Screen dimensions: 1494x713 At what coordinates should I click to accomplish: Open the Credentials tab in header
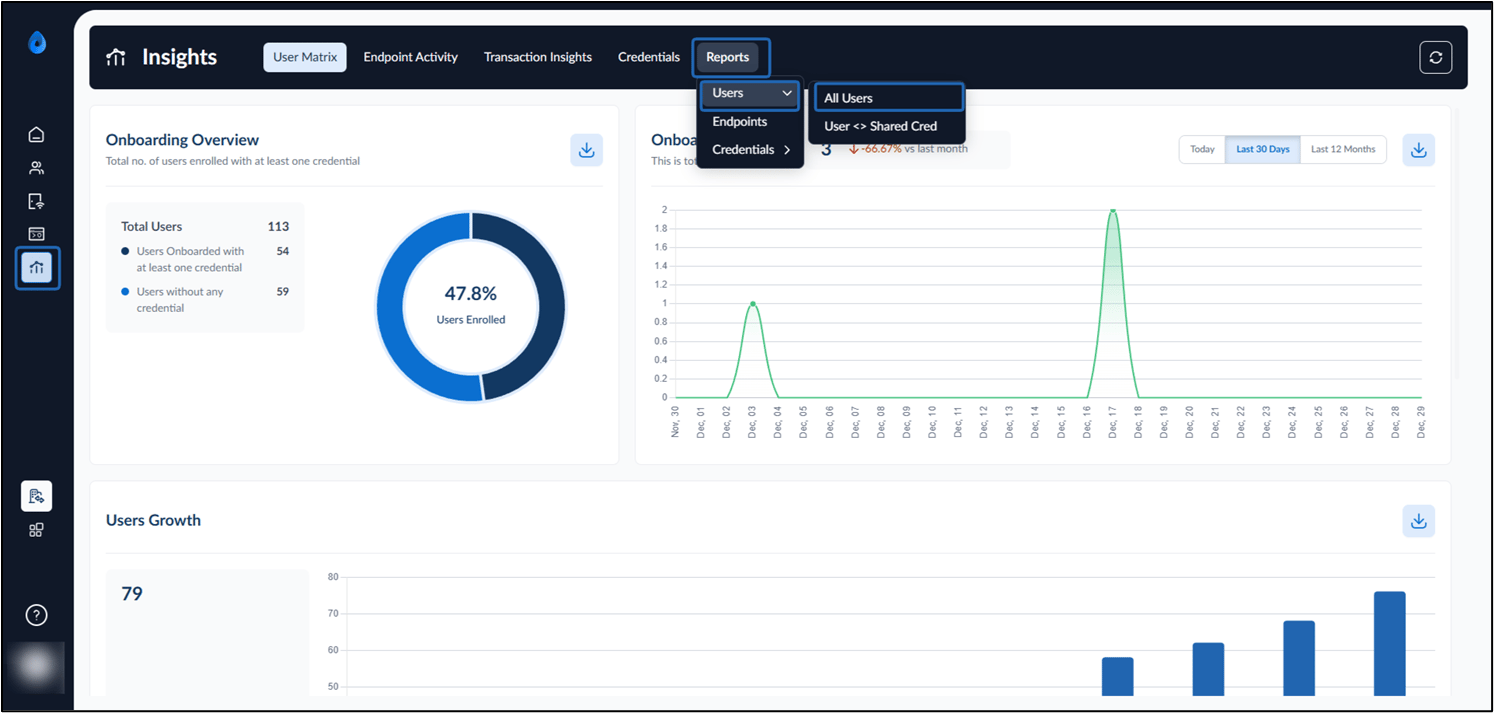pos(649,57)
